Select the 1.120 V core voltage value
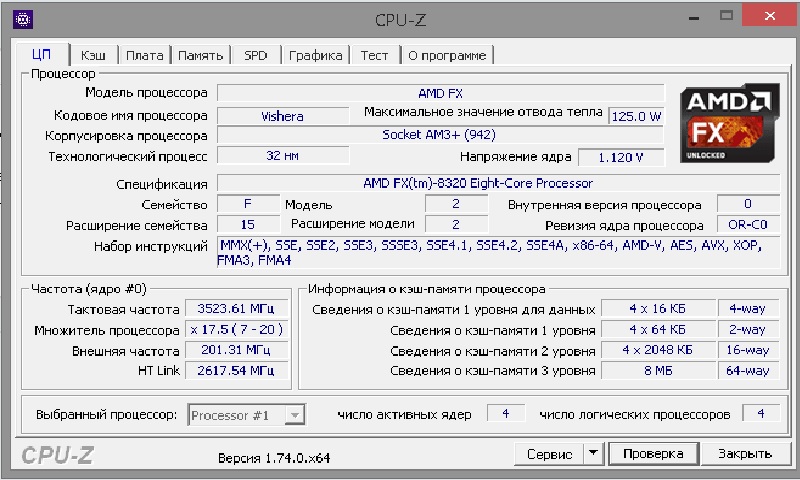The width and height of the screenshot is (800, 480). [621, 157]
